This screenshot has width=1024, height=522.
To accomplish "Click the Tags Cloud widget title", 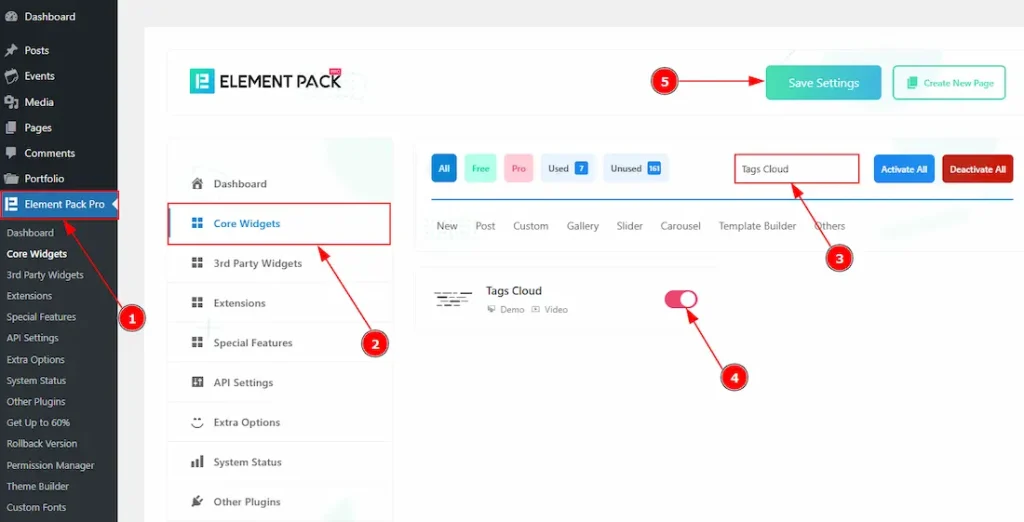I will (x=514, y=291).
